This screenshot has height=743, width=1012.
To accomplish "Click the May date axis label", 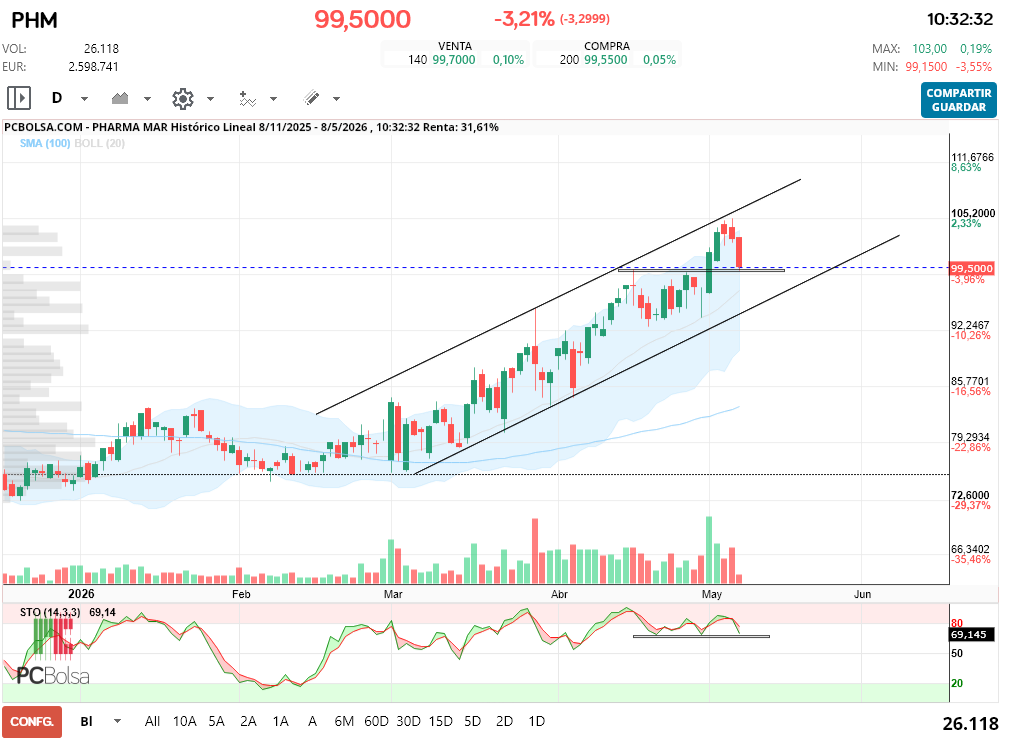I will click(x=712, y=594).
